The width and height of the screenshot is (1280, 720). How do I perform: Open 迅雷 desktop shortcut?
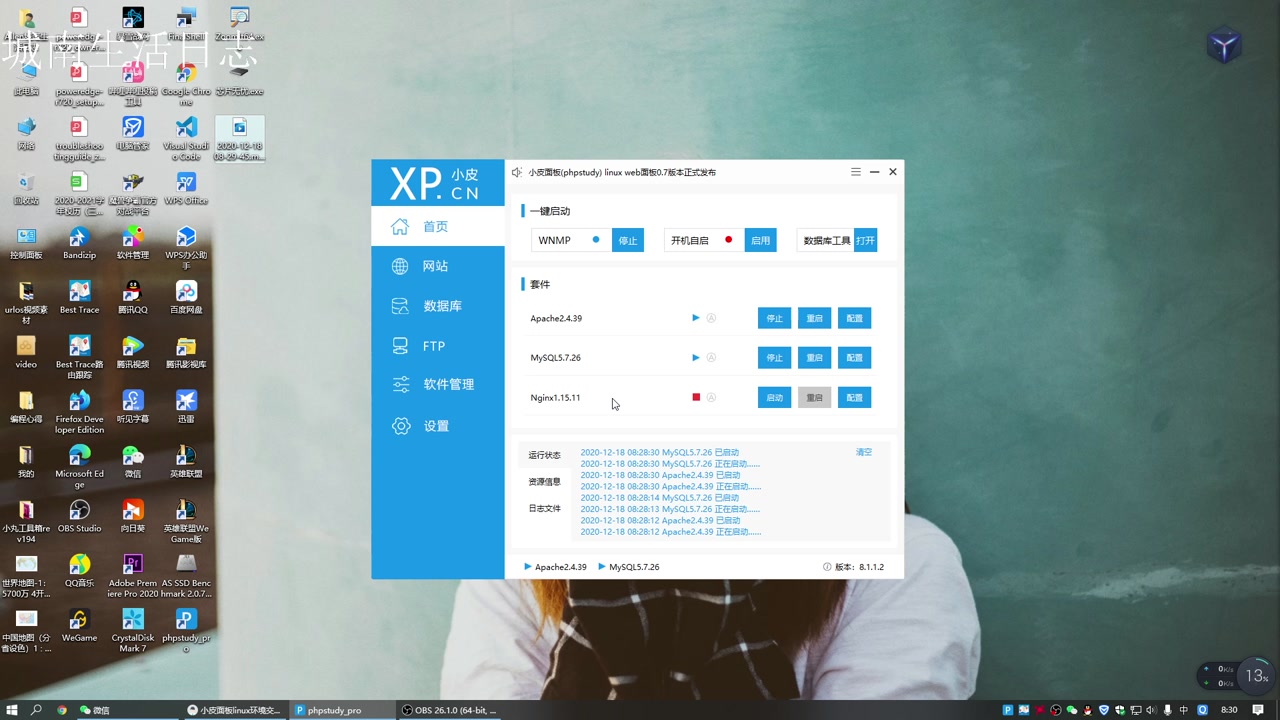tap(186, 406)
